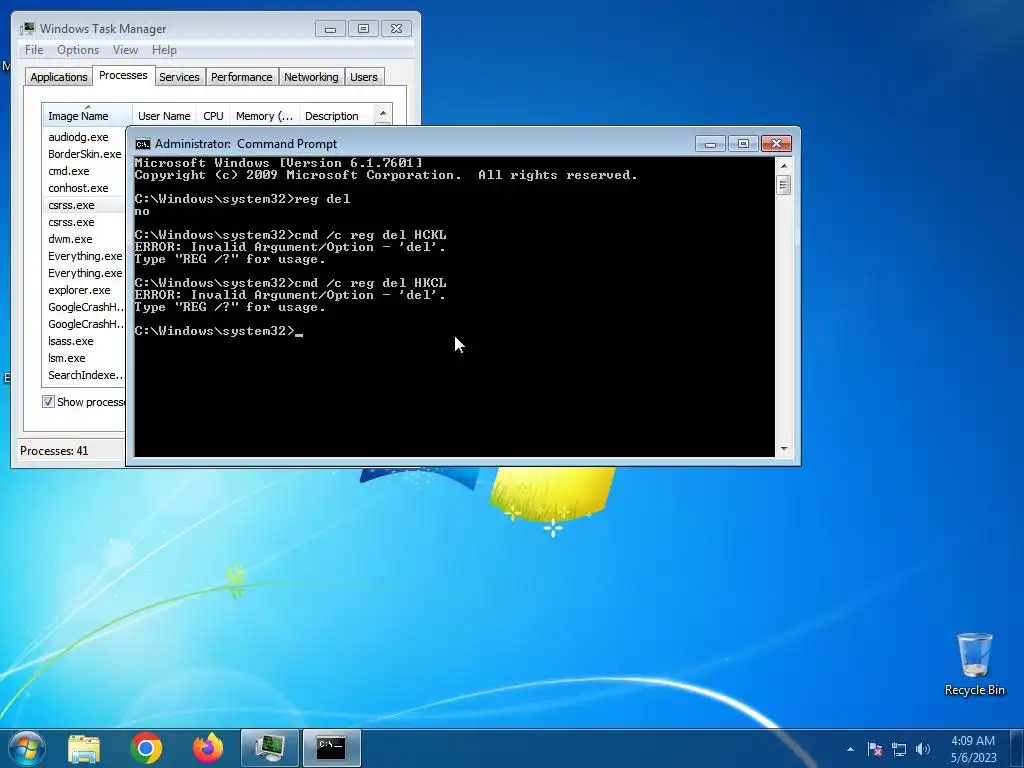The image size is (1024, 768).
Task: Click Command Prompt title bar icon
Action: pos(142,144)
